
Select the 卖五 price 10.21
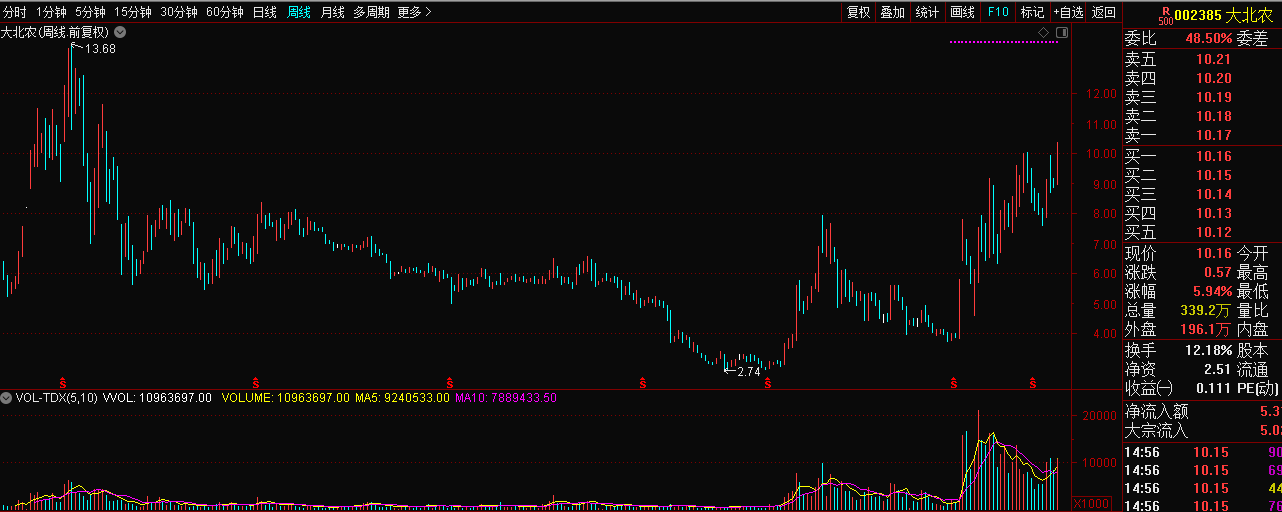click(x=1213, y=59)
